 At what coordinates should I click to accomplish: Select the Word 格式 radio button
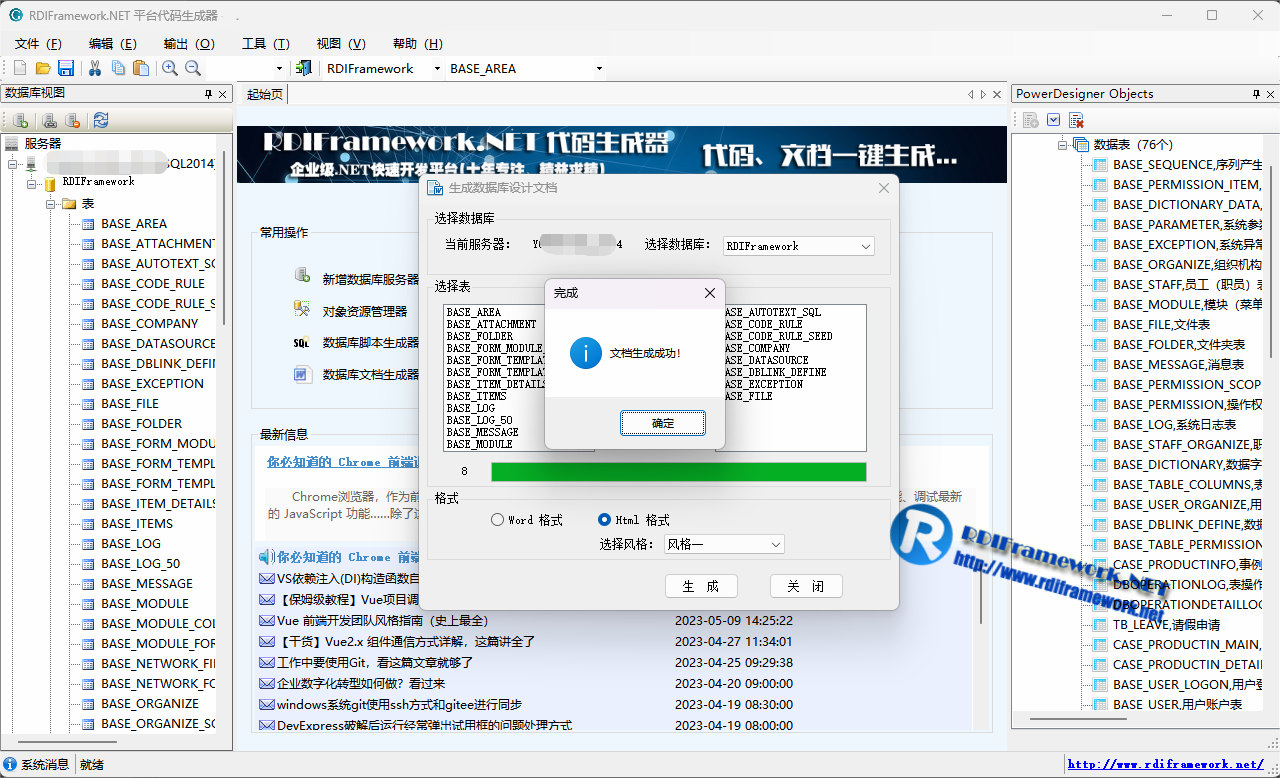point(497,520)
